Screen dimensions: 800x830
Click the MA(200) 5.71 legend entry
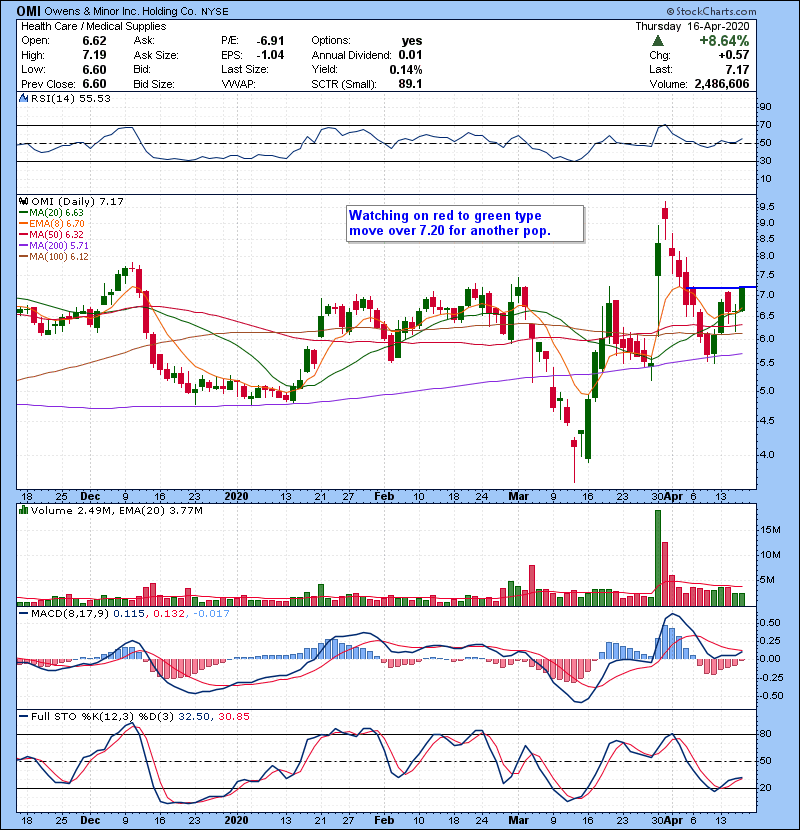point(53,246)
